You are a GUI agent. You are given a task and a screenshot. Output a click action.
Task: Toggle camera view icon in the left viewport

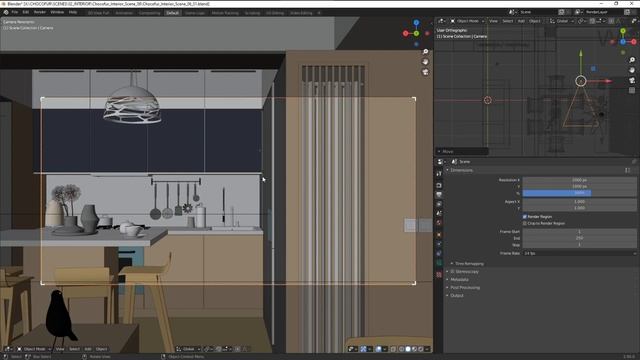425,72
